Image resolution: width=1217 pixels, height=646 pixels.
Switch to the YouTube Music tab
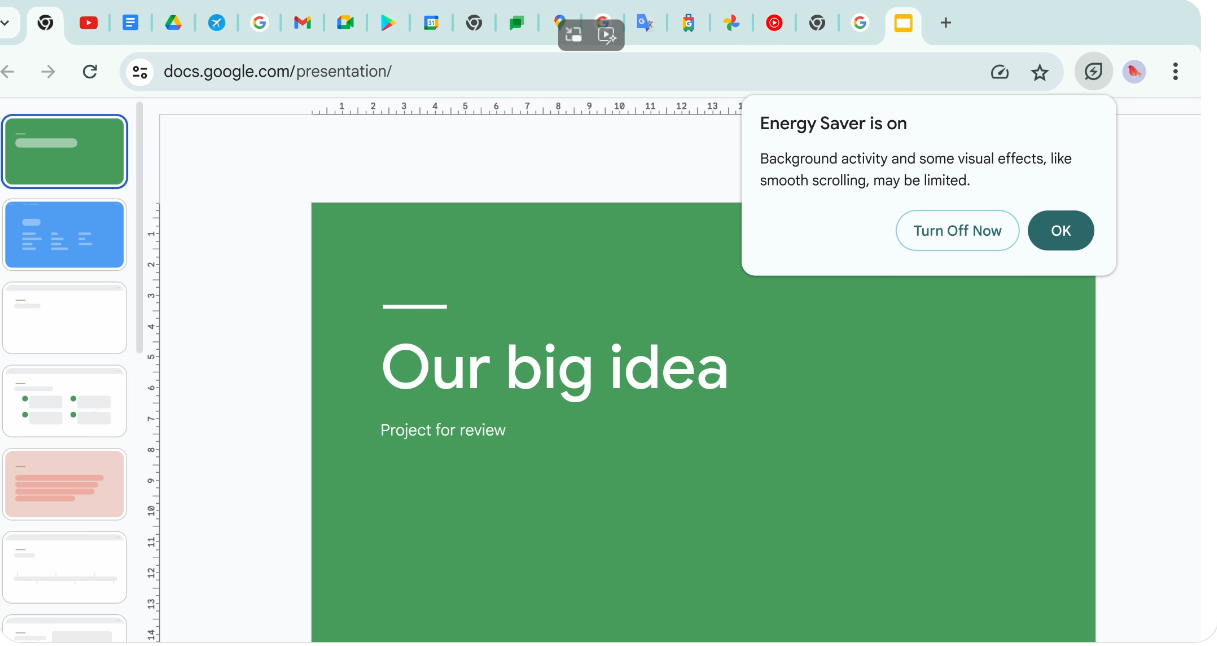pyautogui.click(x=774, y=23)
